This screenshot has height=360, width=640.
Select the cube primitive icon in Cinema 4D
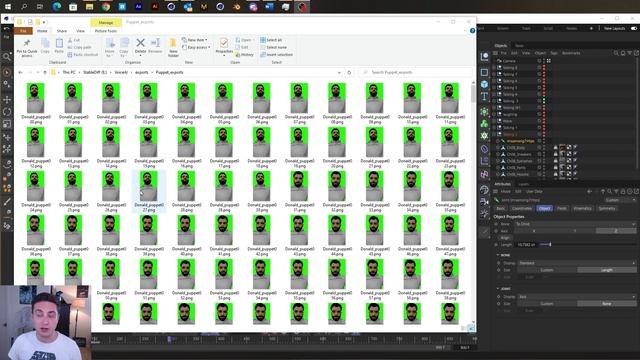(484, 84)
